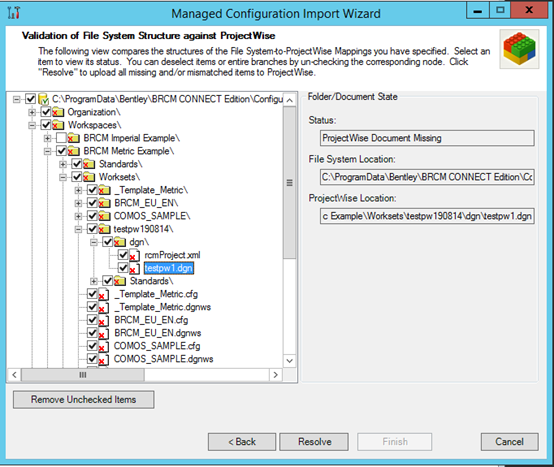Click the tree's horizontal scroll left arrow
This screenshot has width=554, height=467.
point(14,375)
